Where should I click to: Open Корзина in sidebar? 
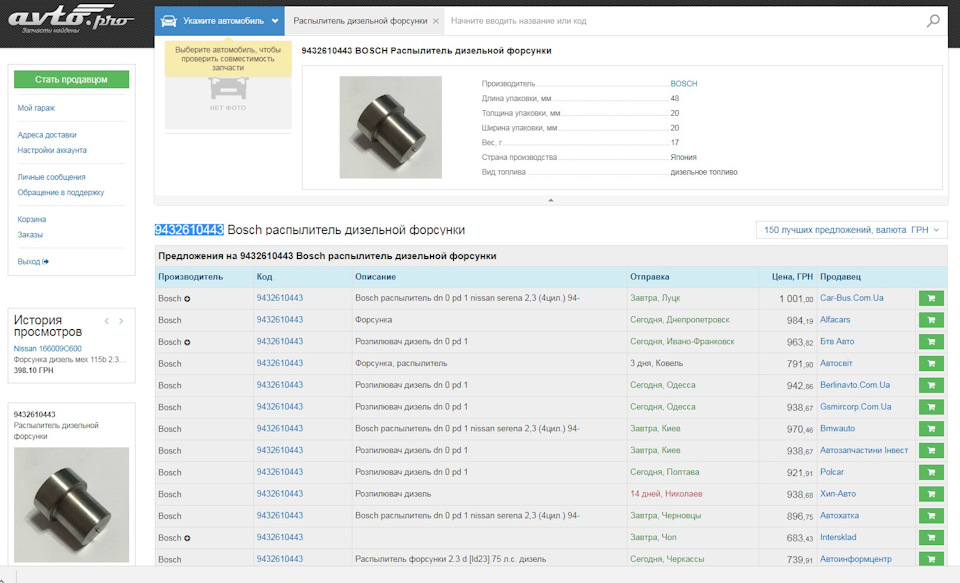[32, 219]
